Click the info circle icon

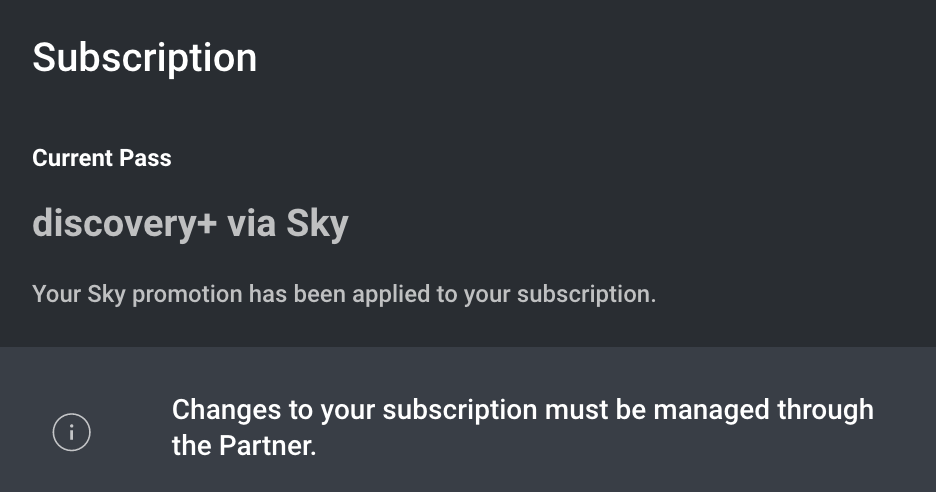pos(72,432)
